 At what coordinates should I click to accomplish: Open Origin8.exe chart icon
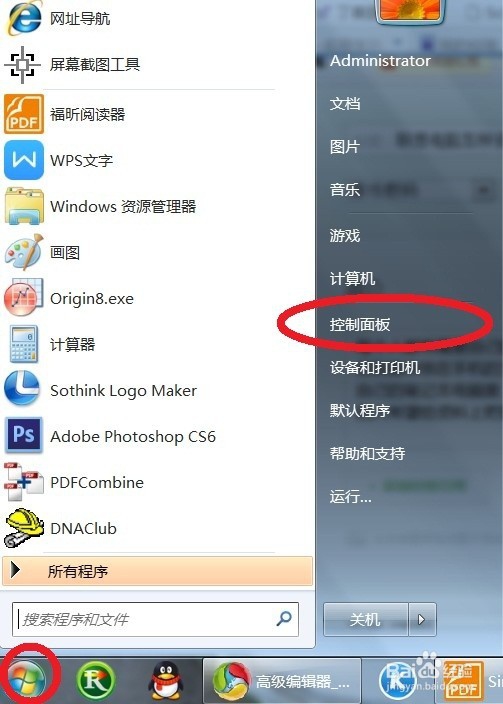[x=24, y=298]
